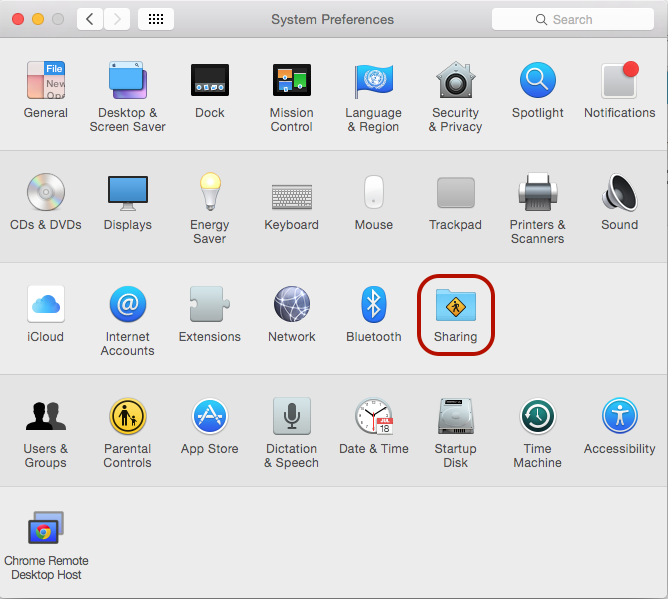Go back with the left arrow button
Viewport: 668px width, 599px height.
click(89, 19)
